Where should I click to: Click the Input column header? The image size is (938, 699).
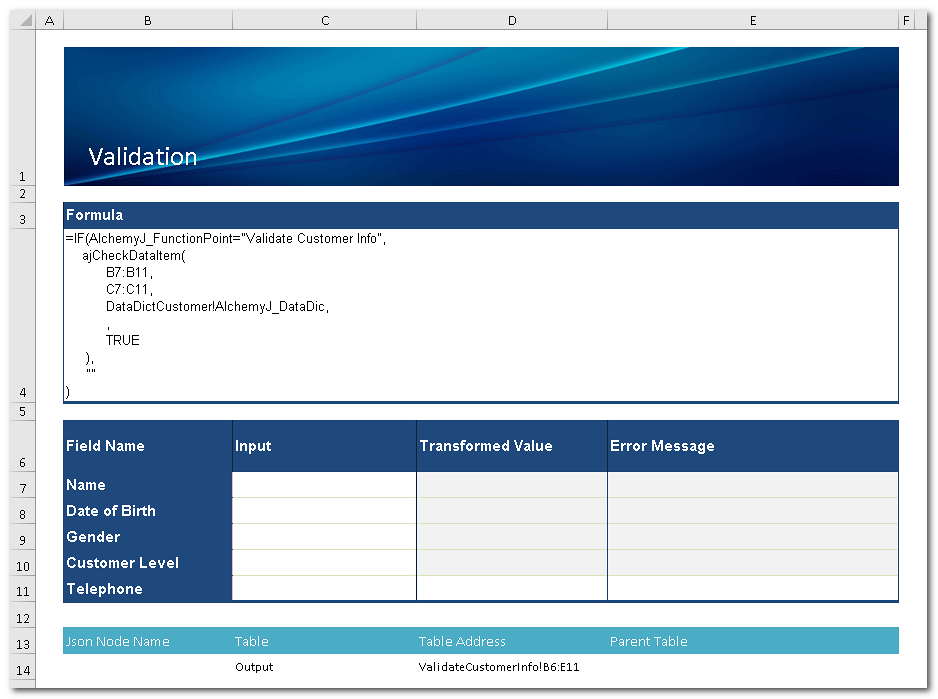pos(324,446)
